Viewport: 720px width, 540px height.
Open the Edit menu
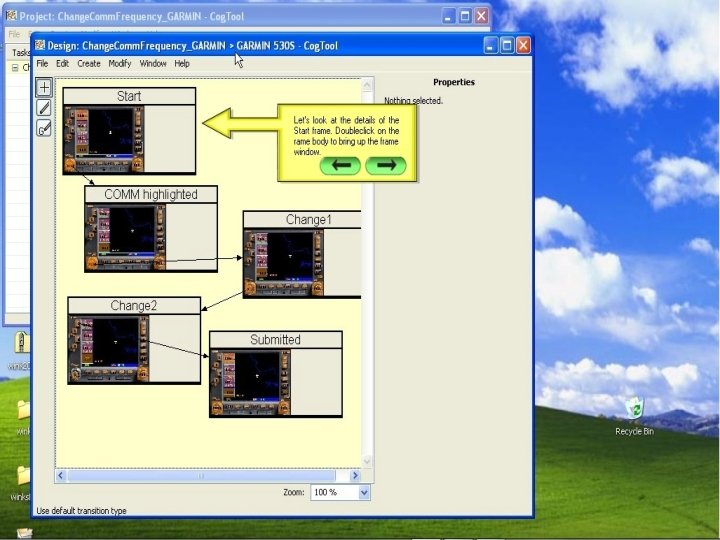(62, 63)
